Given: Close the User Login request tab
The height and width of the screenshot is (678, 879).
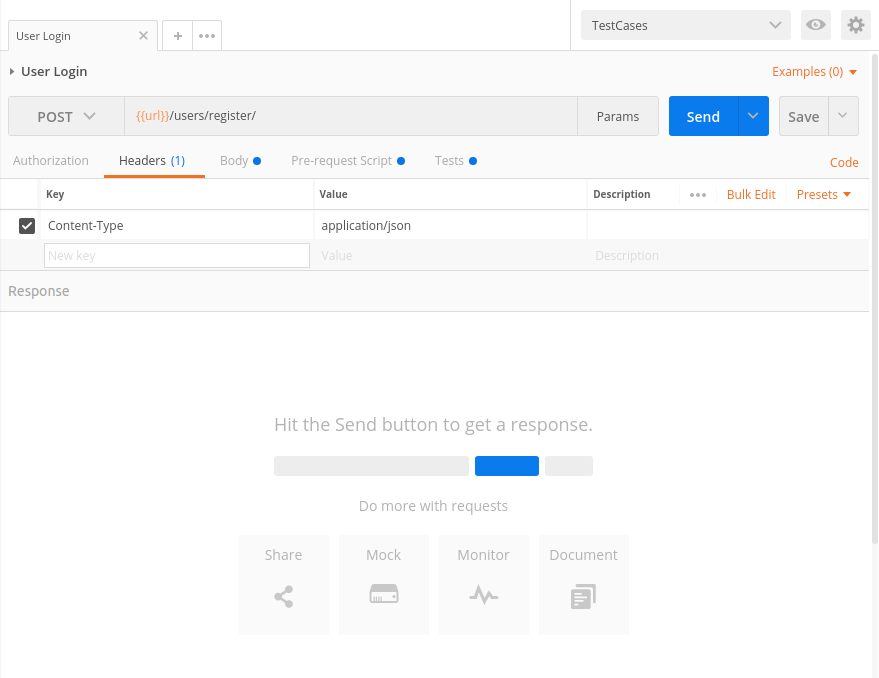Looking at the screenshot, I should [x=144, y=36].
